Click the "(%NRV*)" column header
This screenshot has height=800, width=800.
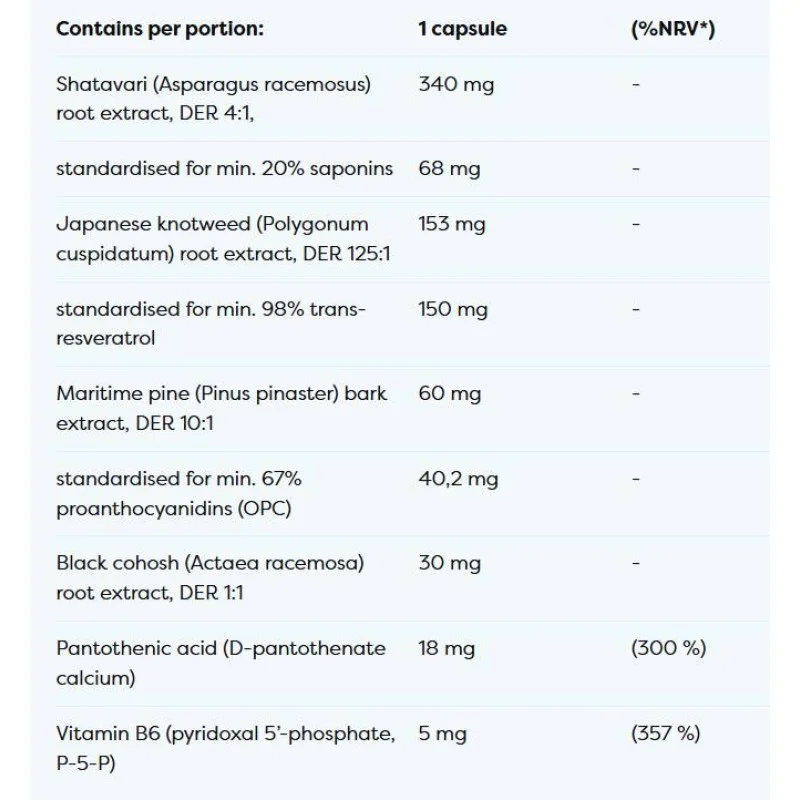(x=673, y=29)
